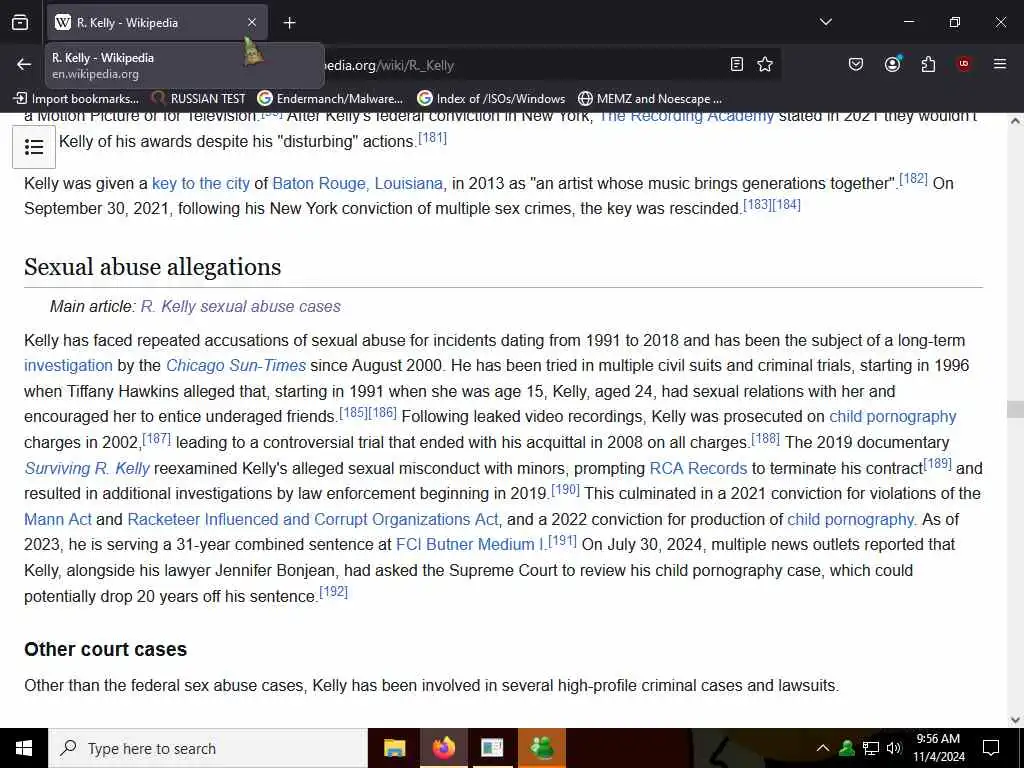Open Racketeer Influenced and Corrupt Organizations Act link

pyautogui.click(x=313, y=519)
